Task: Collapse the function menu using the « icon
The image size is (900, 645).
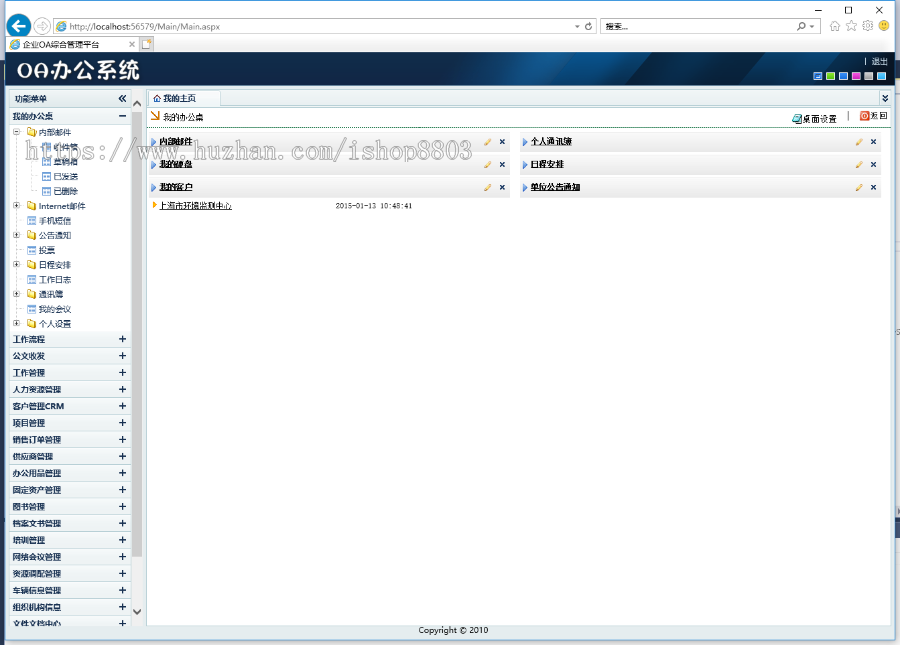Action: point(122,98)
